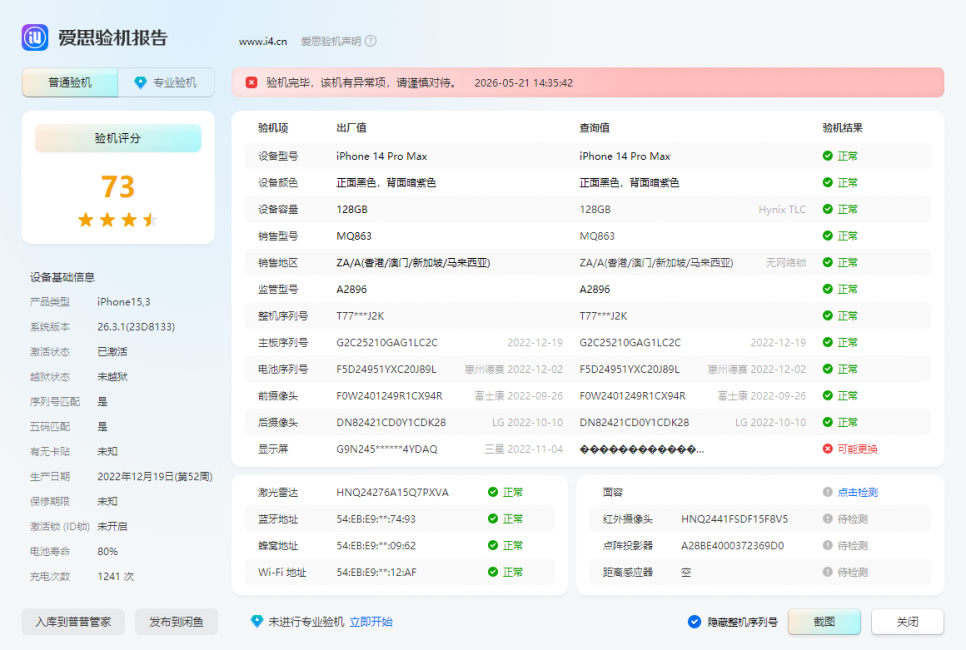Toggle the 隐藏整机序列号 checkbox
The height and width of the screenshot is (650, 966).
(694, 622)
